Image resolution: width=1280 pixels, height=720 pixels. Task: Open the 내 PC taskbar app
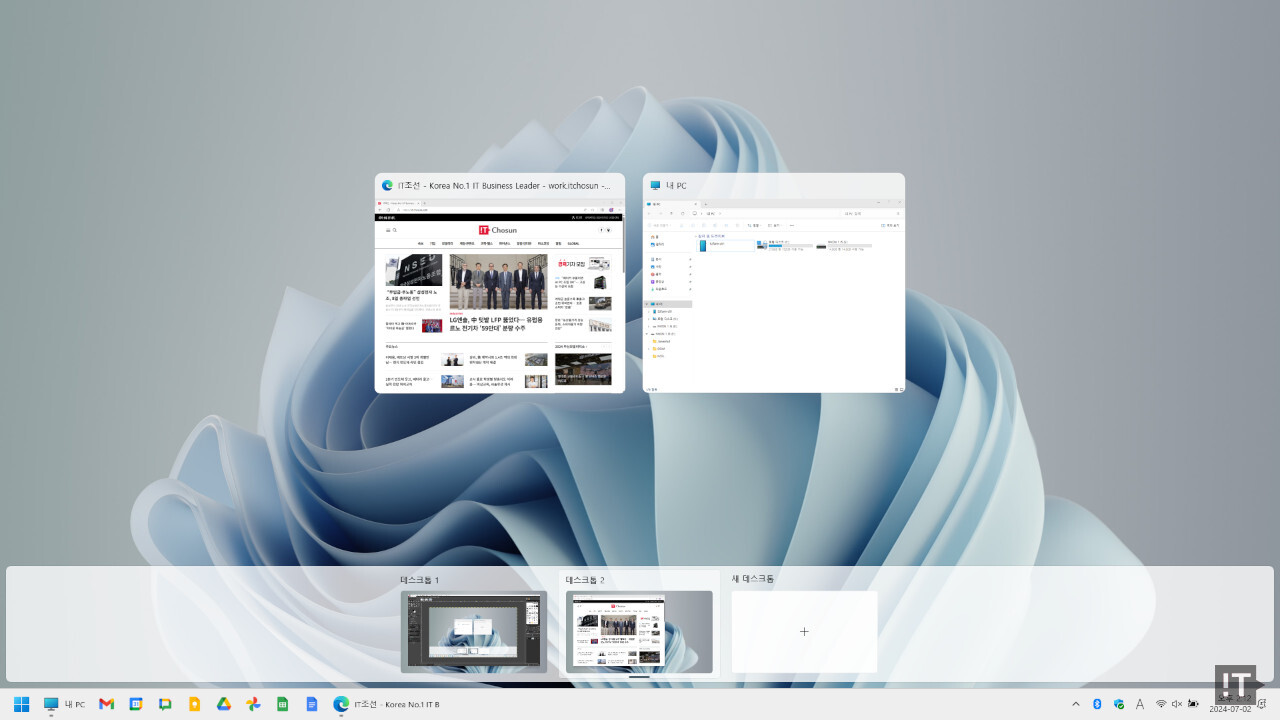pos(62,704)
